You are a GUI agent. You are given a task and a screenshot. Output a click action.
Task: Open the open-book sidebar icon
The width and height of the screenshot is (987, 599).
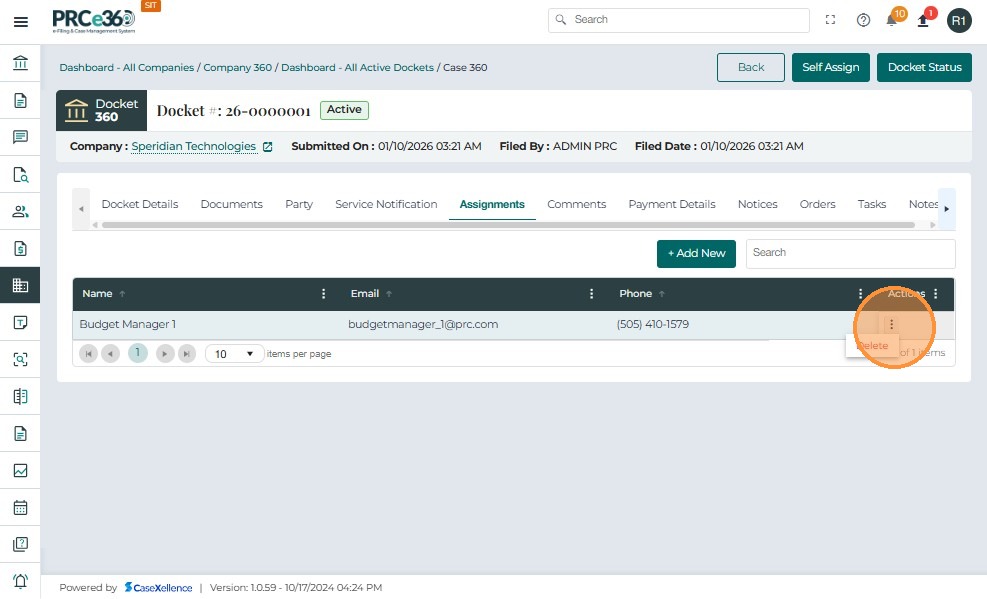click(20, 396)
